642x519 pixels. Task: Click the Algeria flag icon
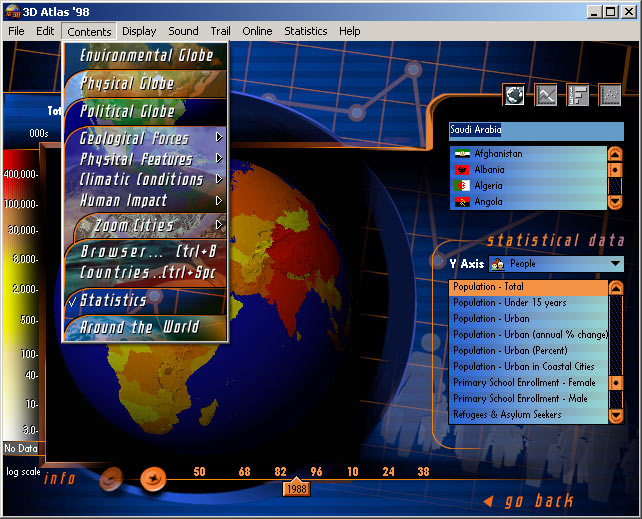click(462, 186)
